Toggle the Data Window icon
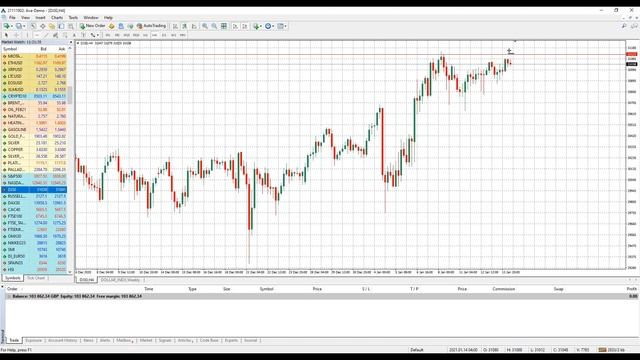The image size is (640, 360). point(42,26)
